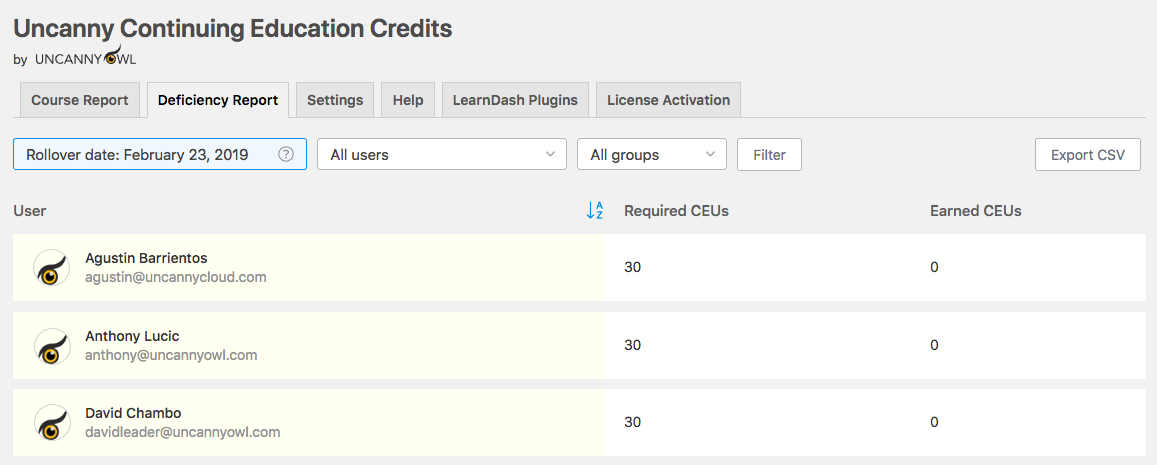
Task: Open the LearnDash Plugins tab
Action: pos(515,100)
